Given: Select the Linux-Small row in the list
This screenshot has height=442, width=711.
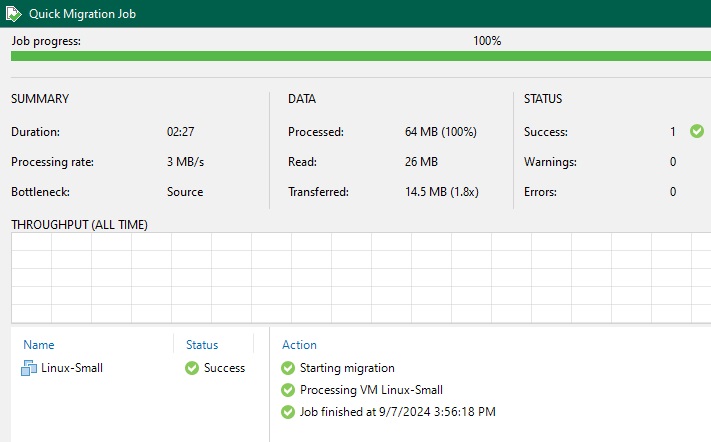Looking at the screenshot, I should 72,368.
